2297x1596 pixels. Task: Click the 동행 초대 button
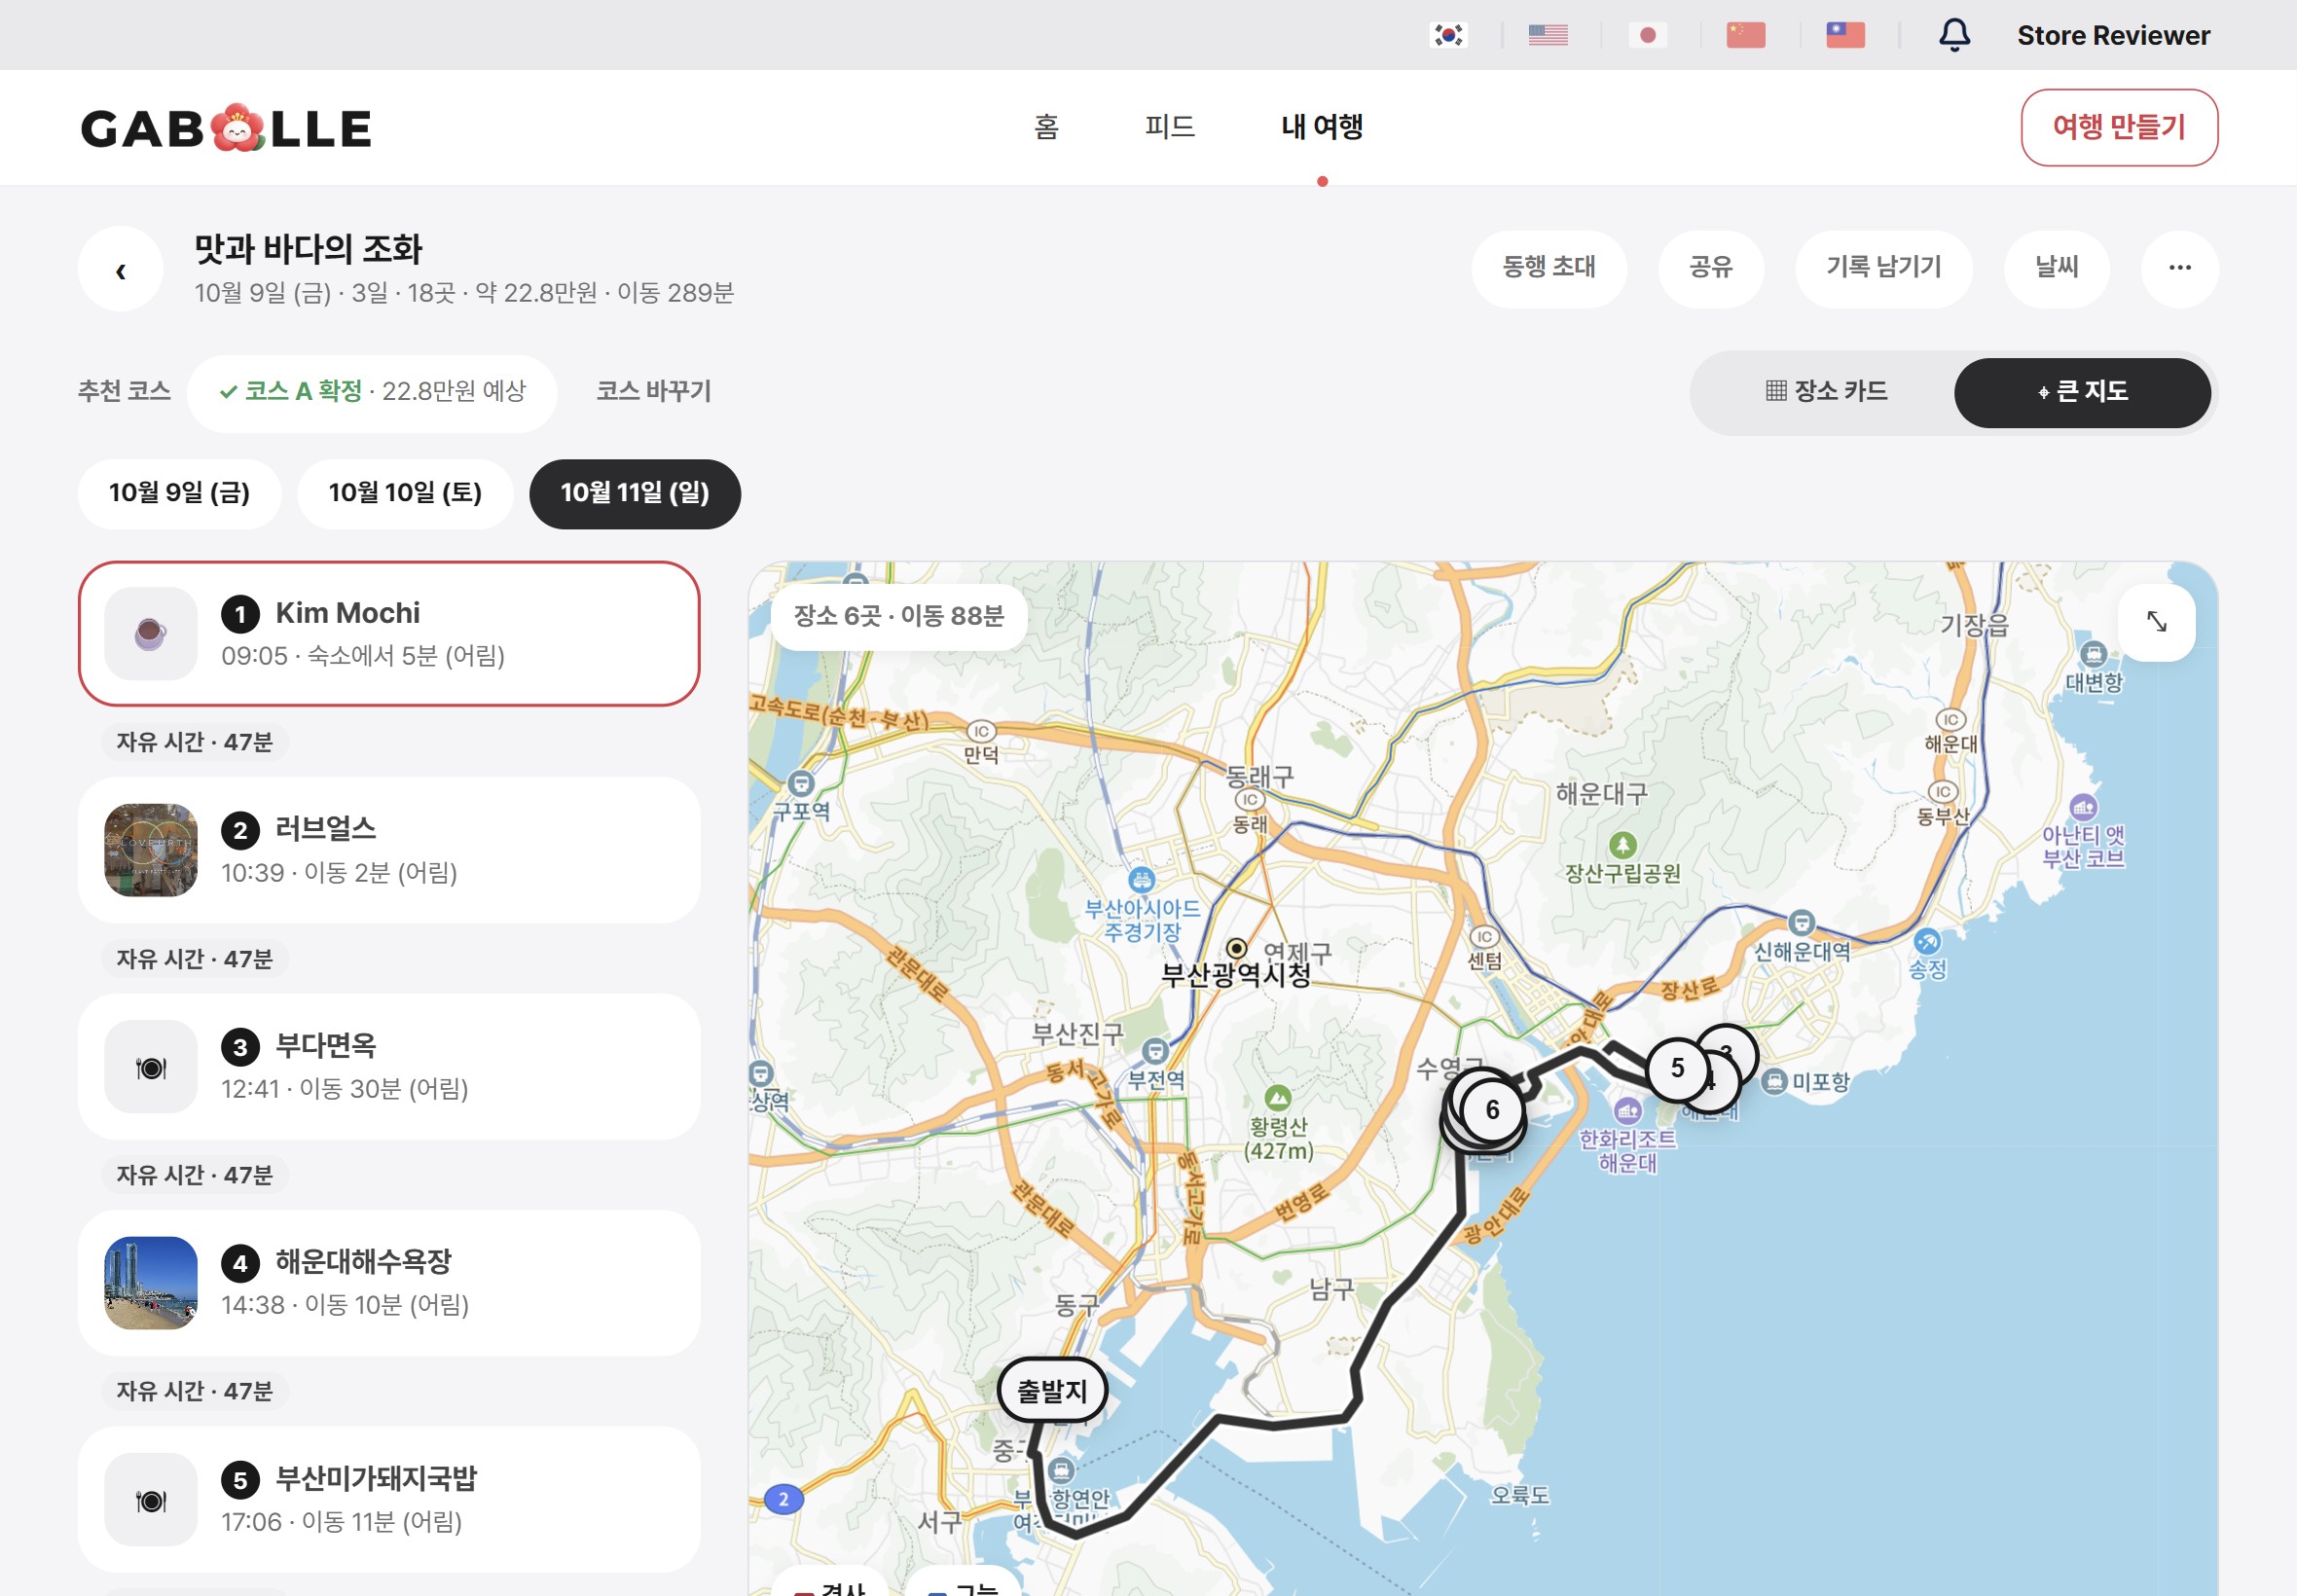click(1548, 267)
